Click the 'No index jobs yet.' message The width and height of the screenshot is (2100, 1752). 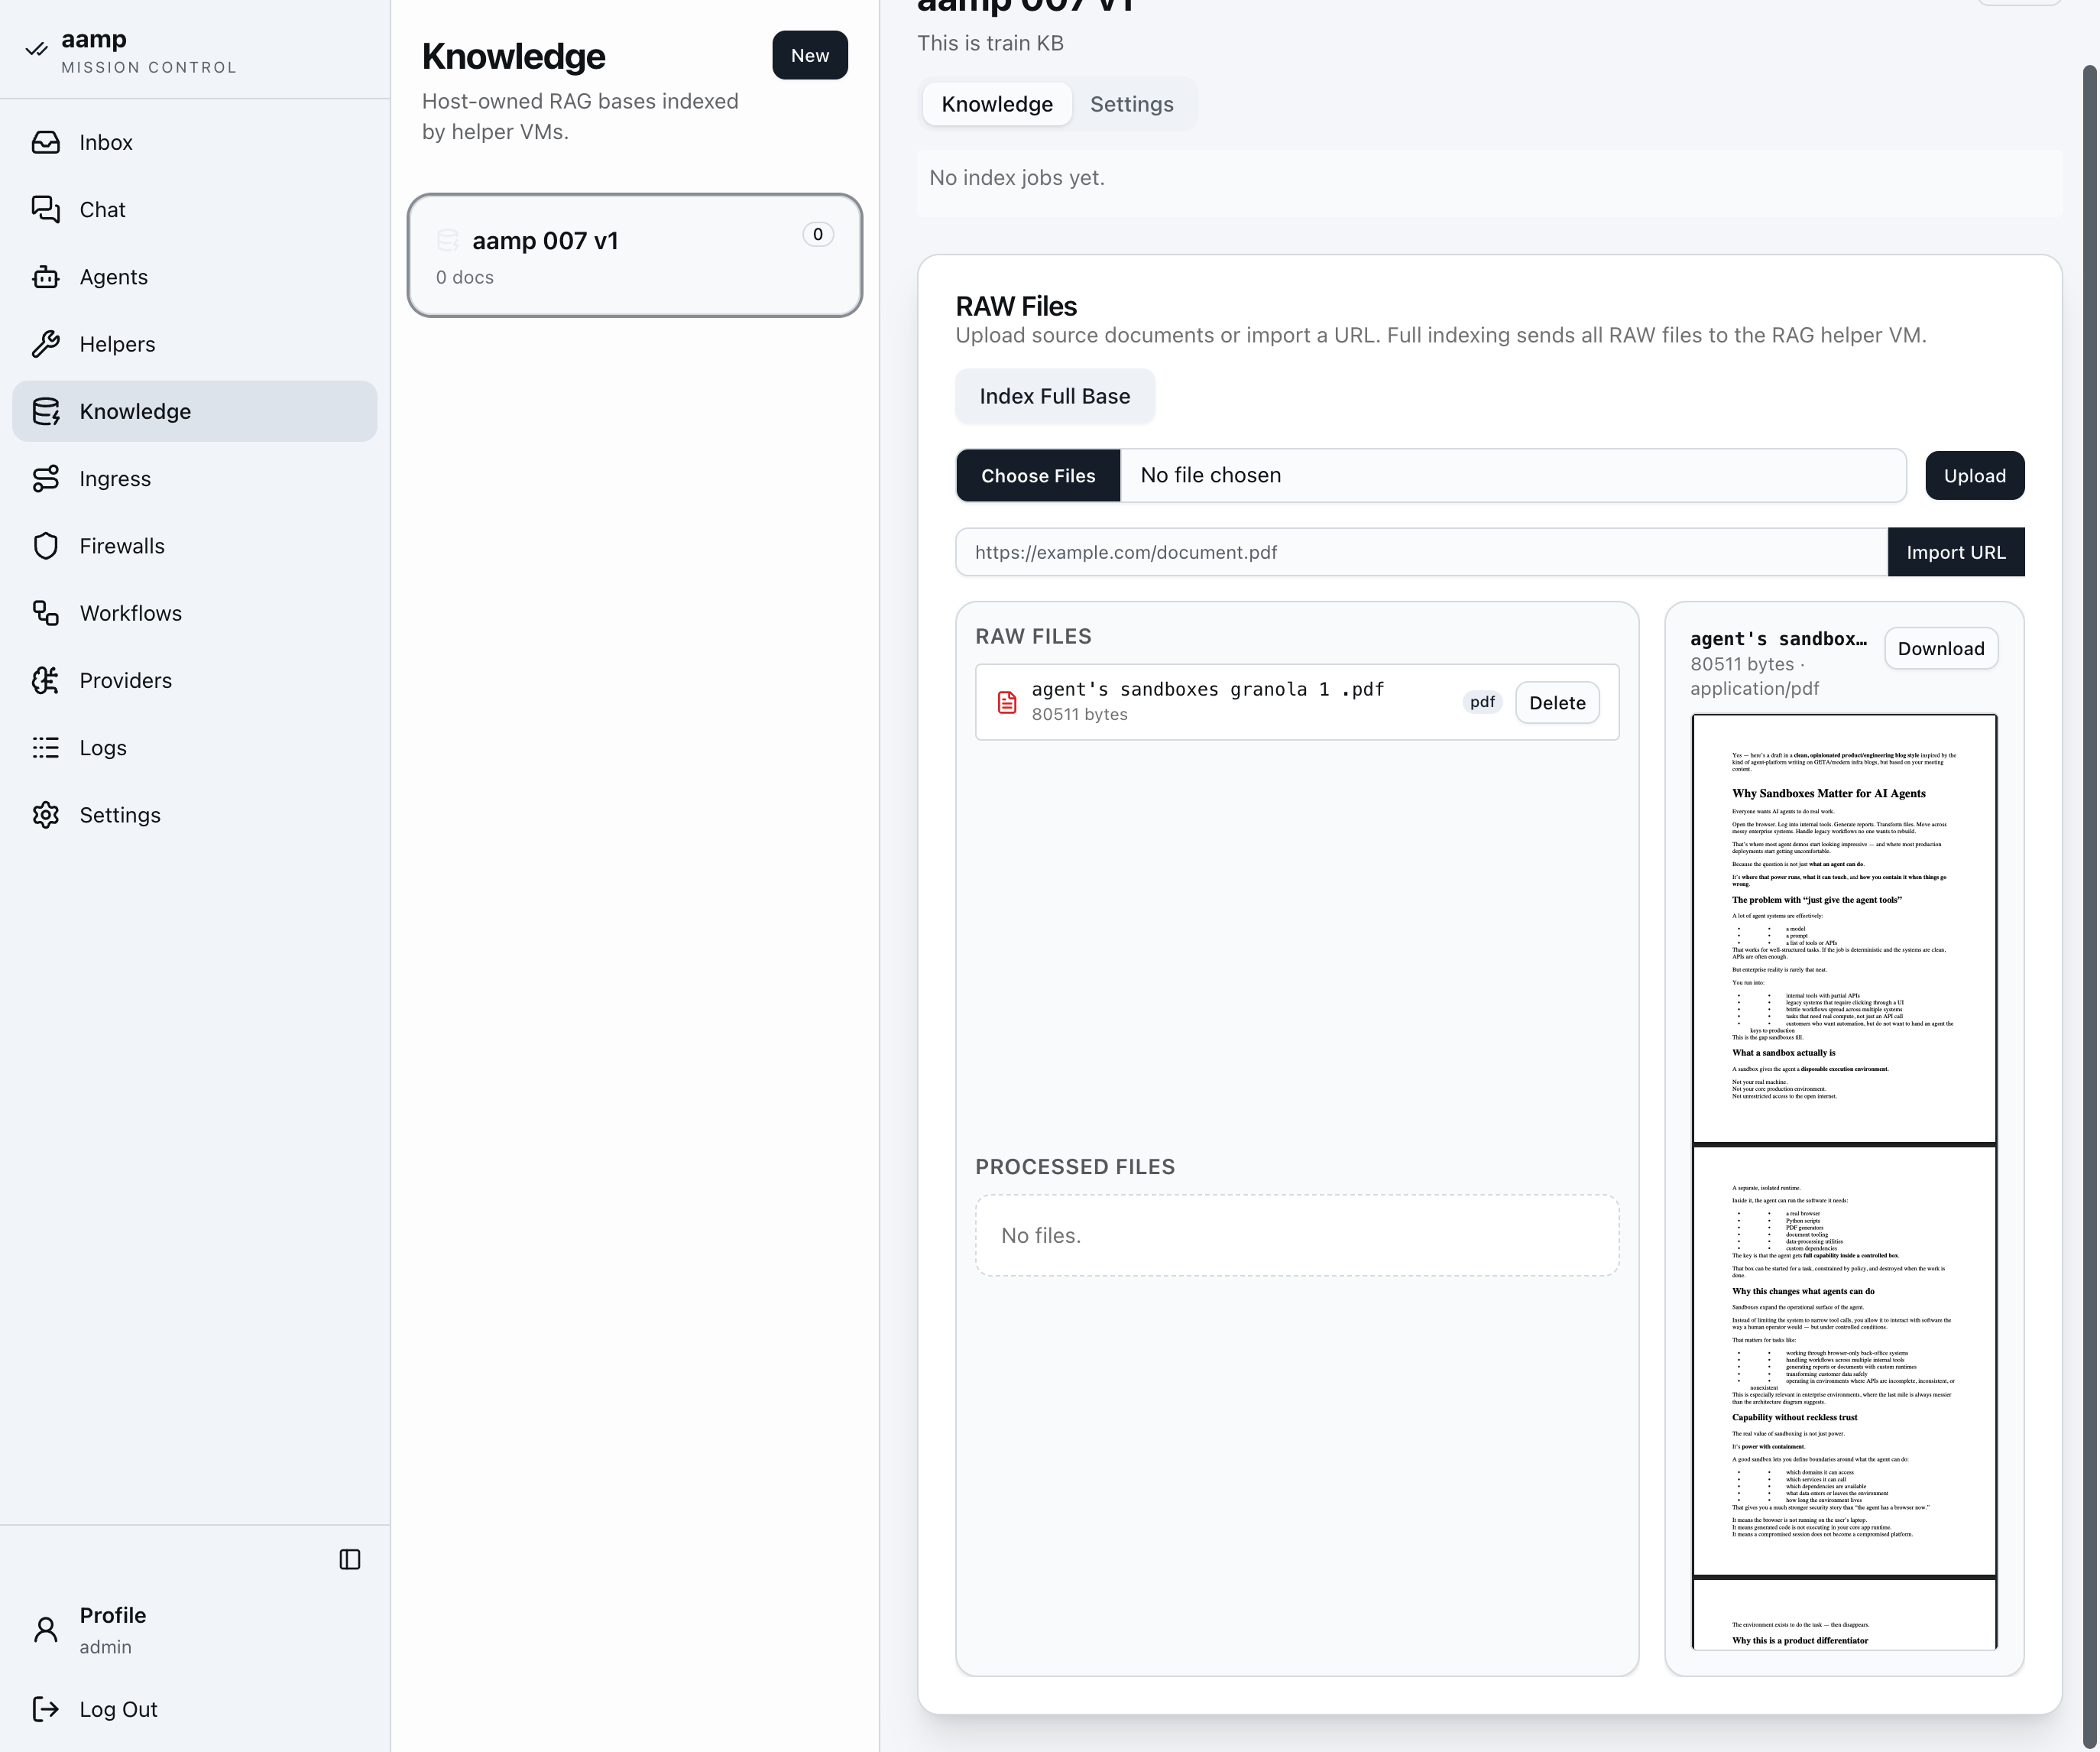tap(1017, 177)
